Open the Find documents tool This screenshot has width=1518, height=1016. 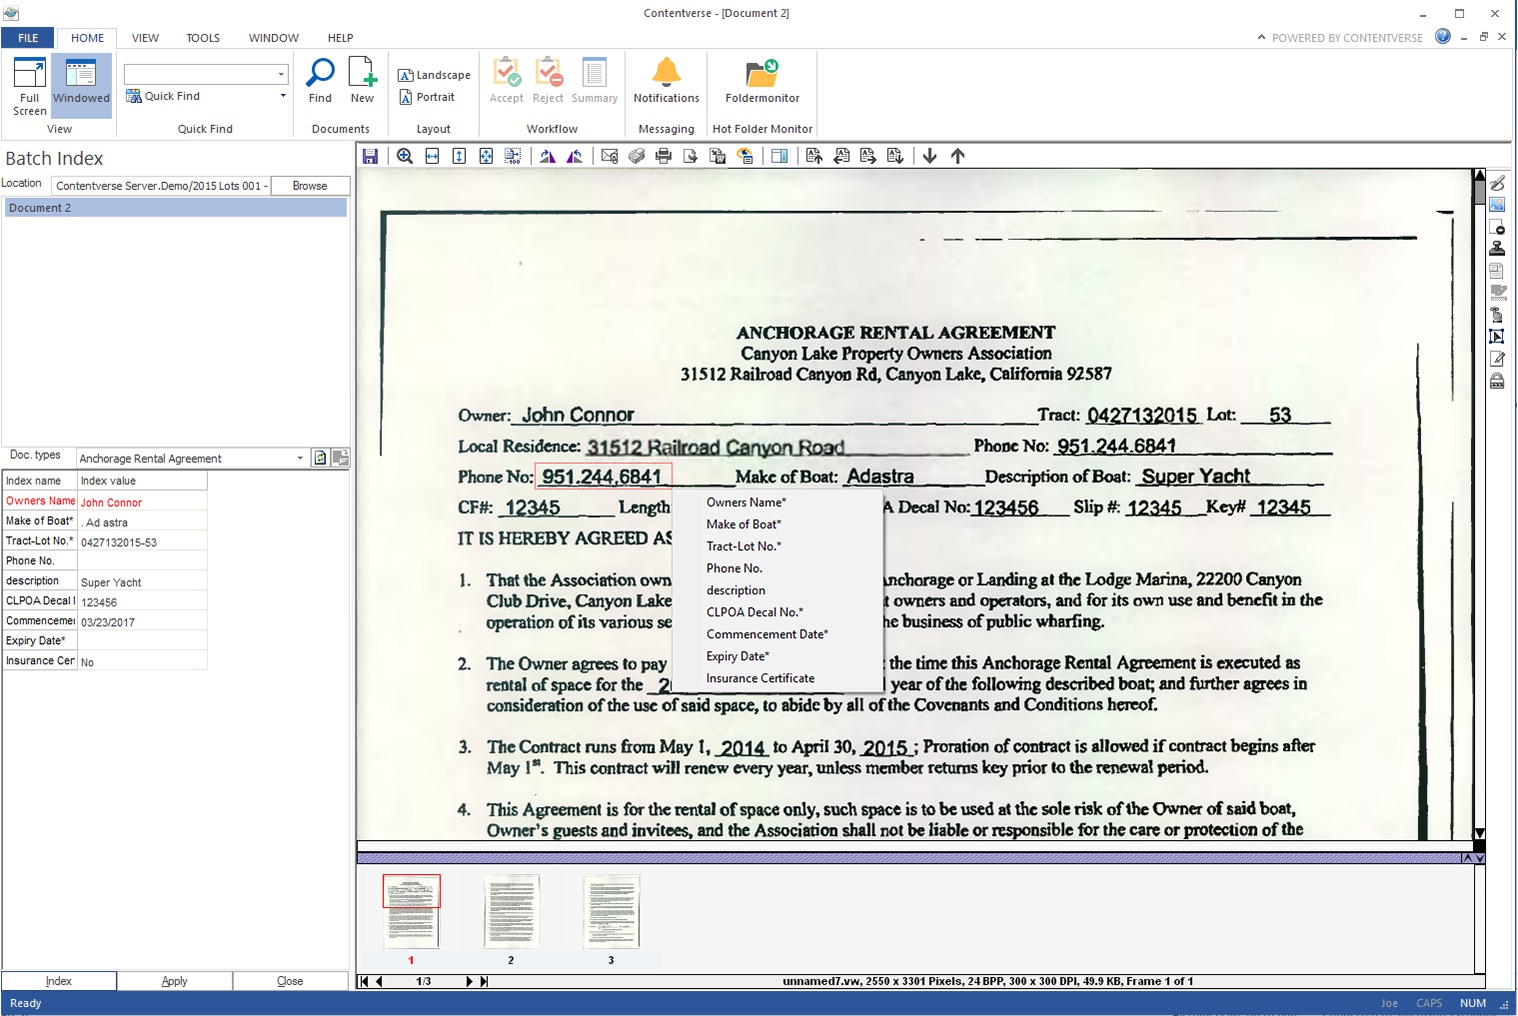(x=320, y=80)
